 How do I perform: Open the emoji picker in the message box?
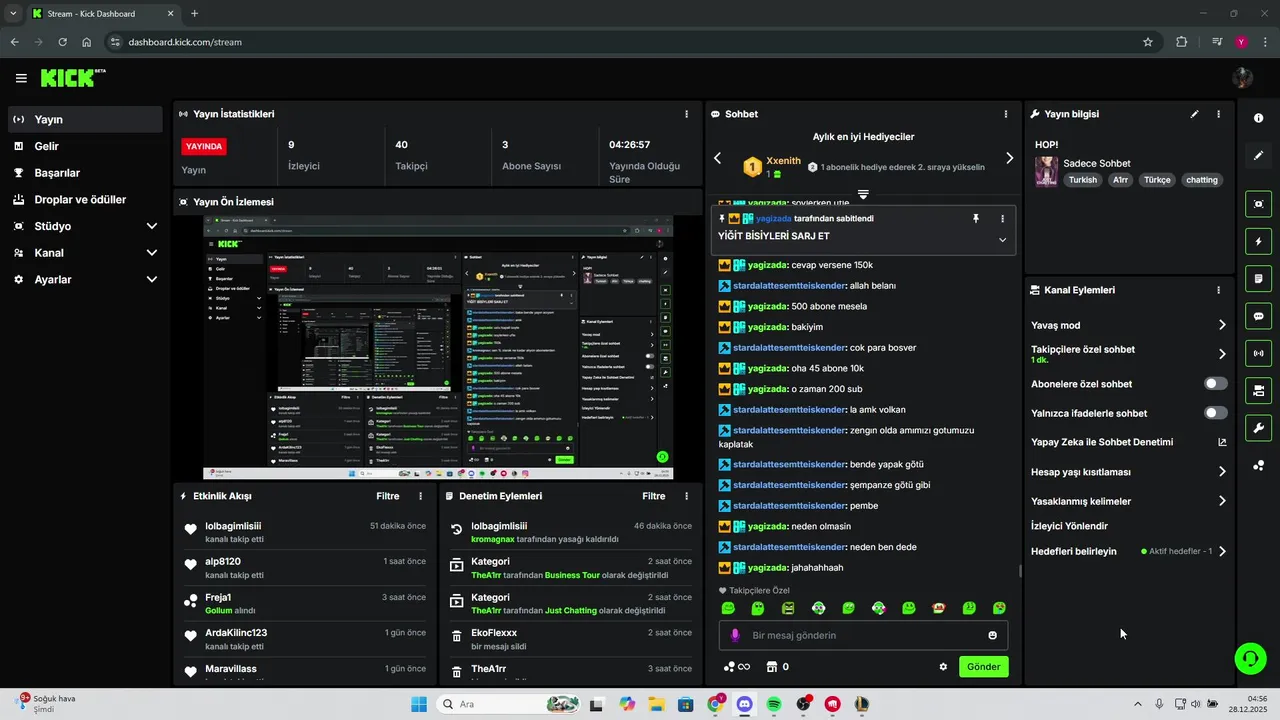[x=992, y=635]
